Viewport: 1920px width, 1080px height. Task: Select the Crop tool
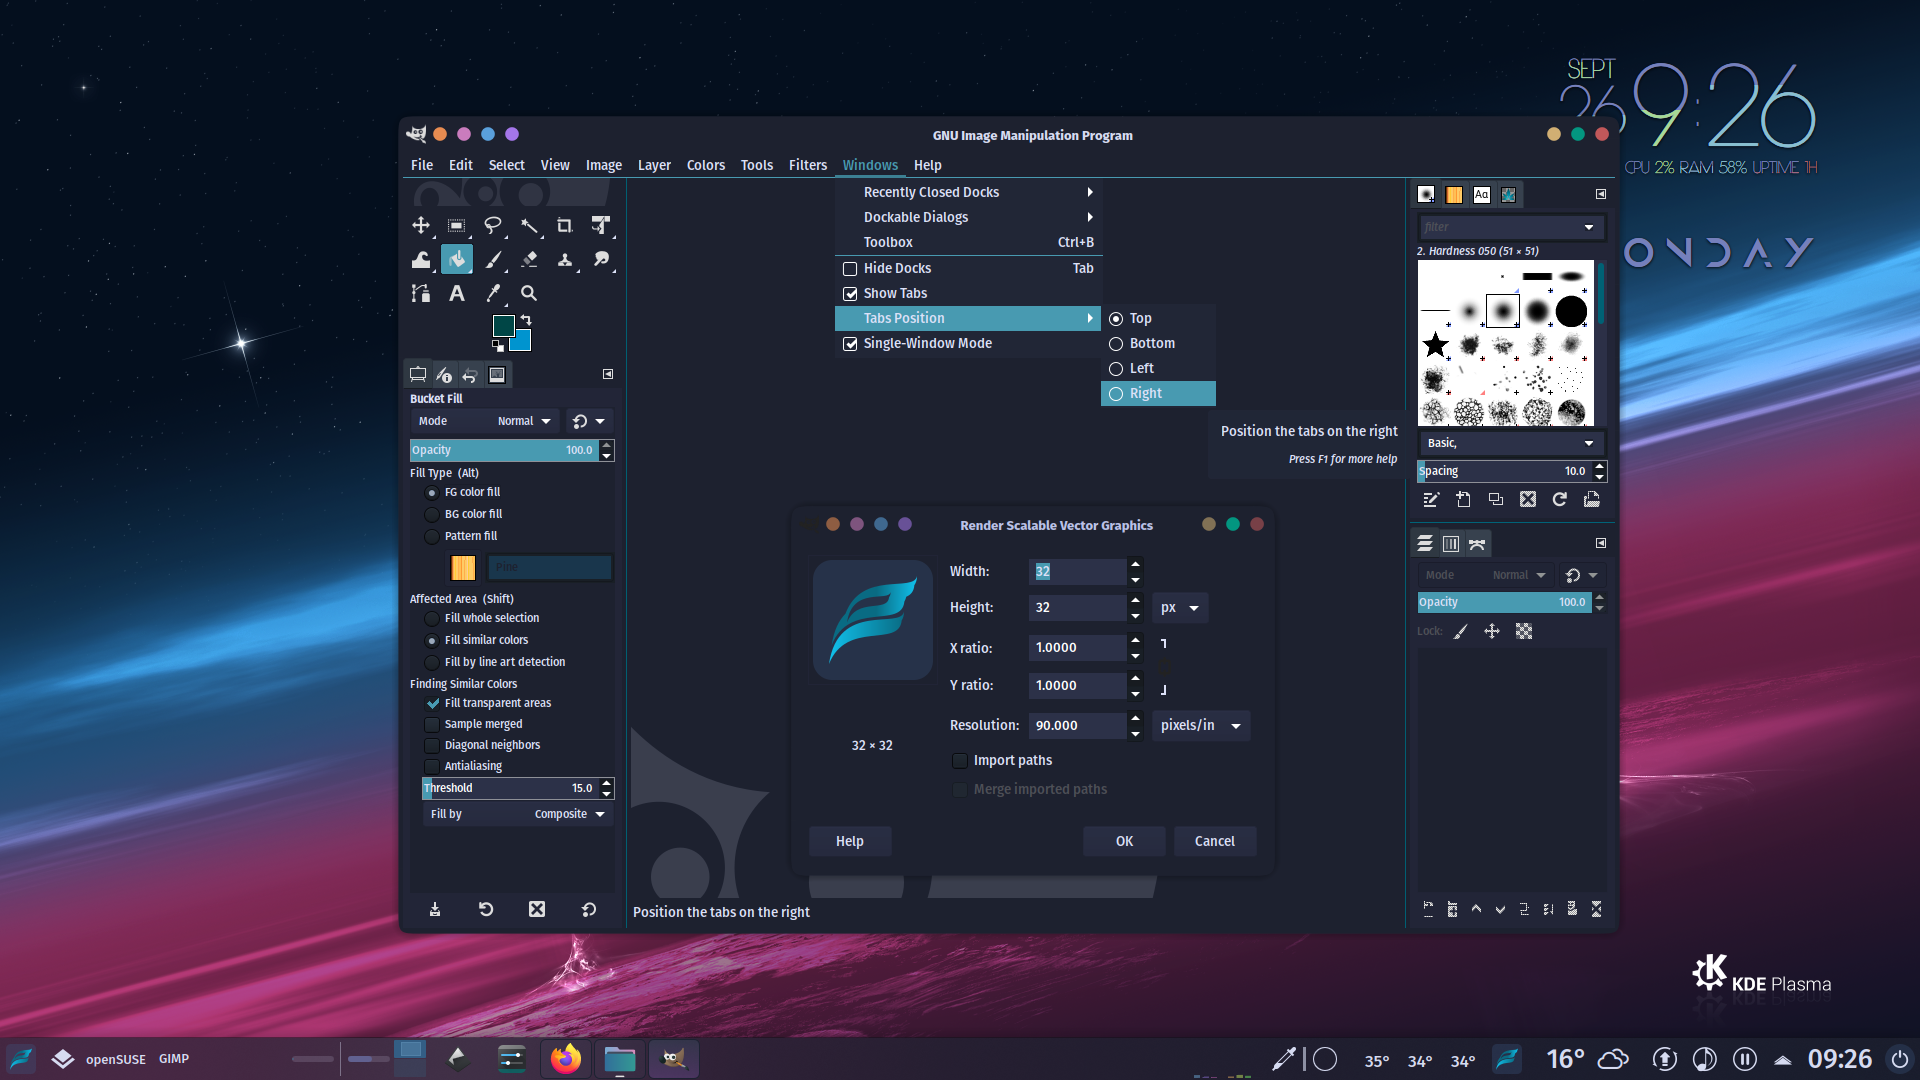click(x=565, y=226)
